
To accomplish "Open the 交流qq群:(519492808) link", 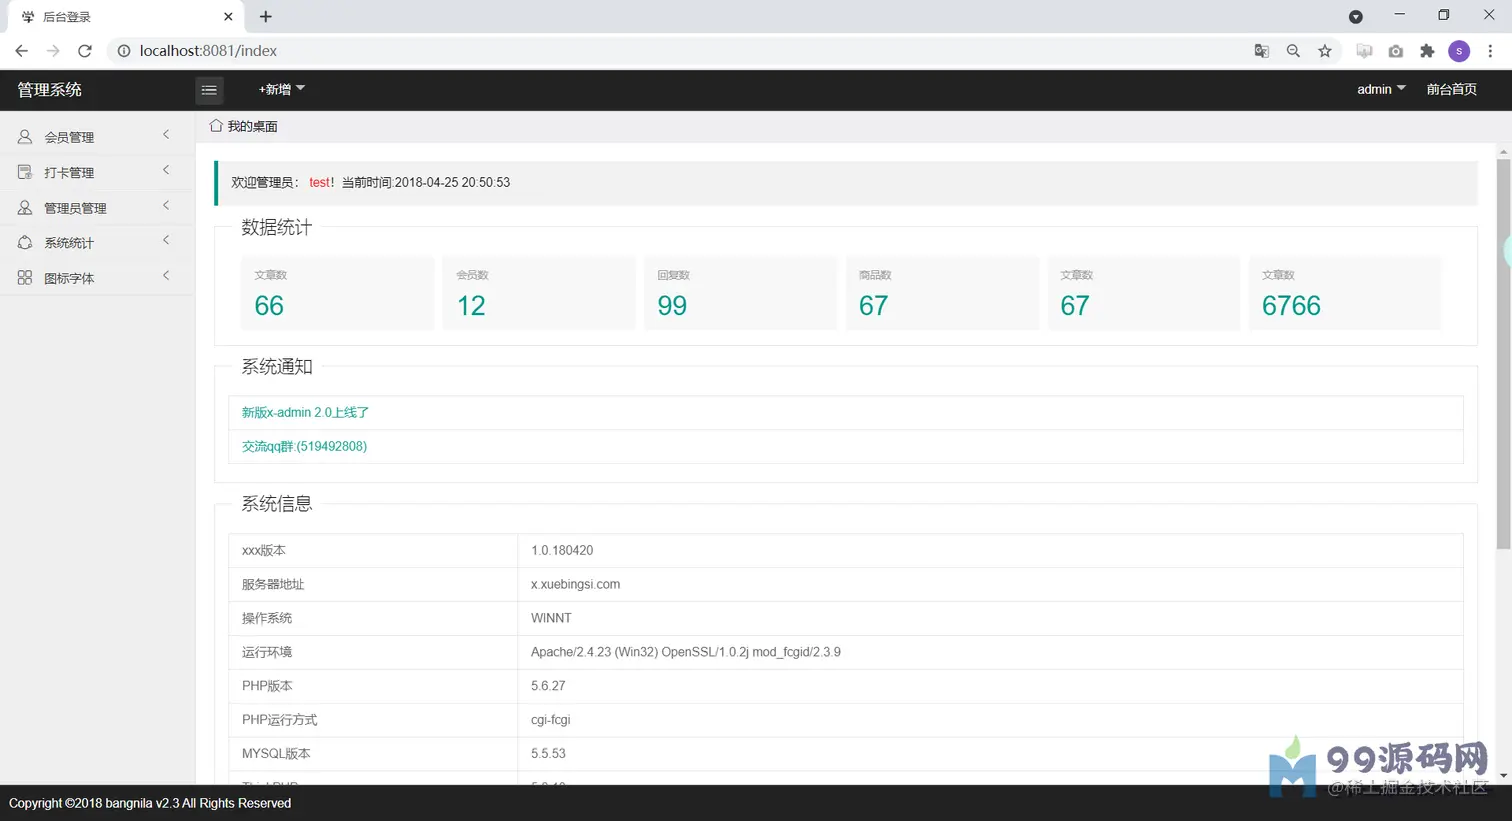I will 304,446.
